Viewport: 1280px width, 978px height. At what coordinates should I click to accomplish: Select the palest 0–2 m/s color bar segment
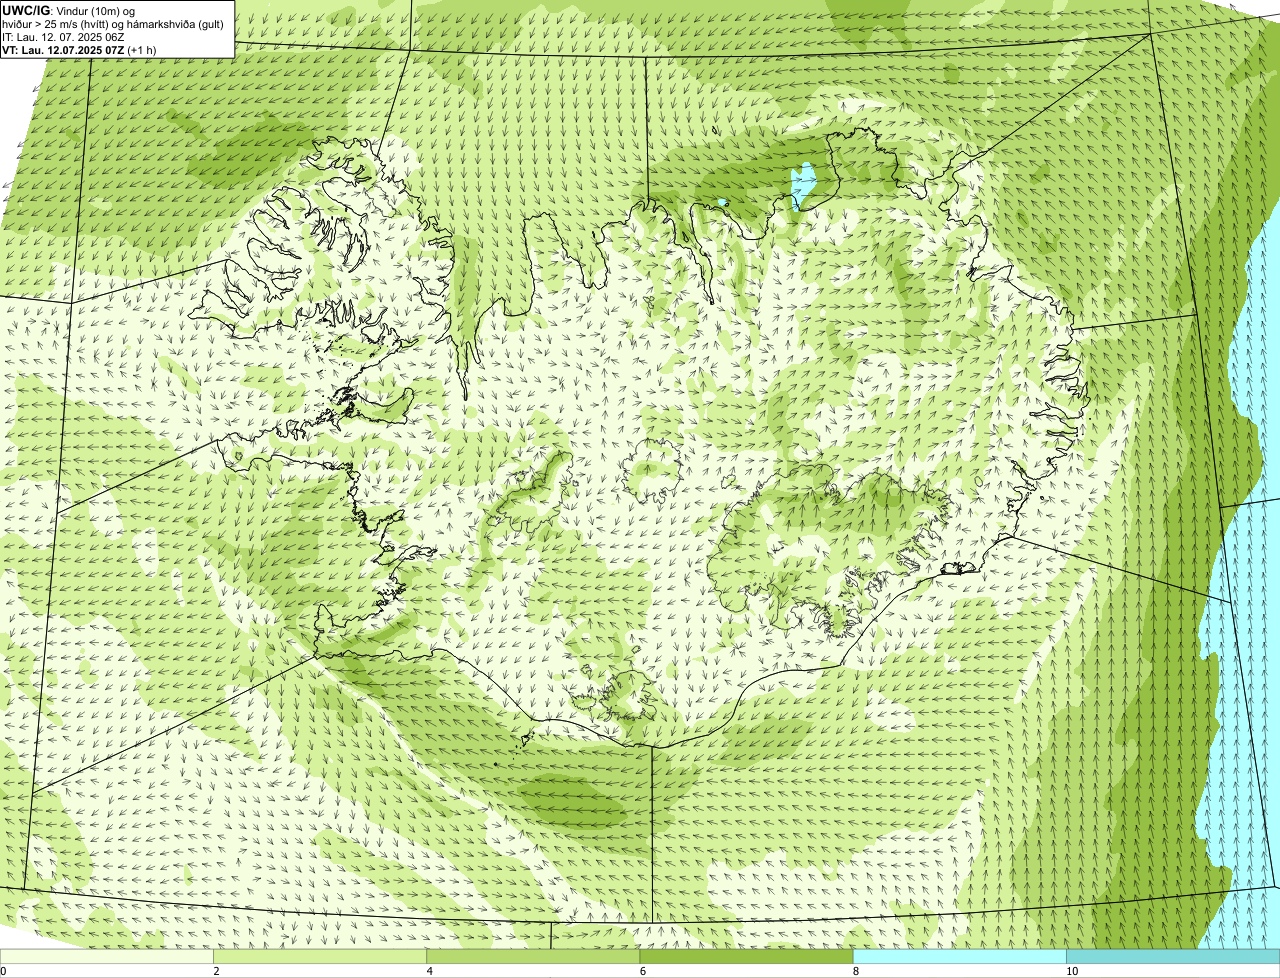pyautogui.click(x=106, y=957)
